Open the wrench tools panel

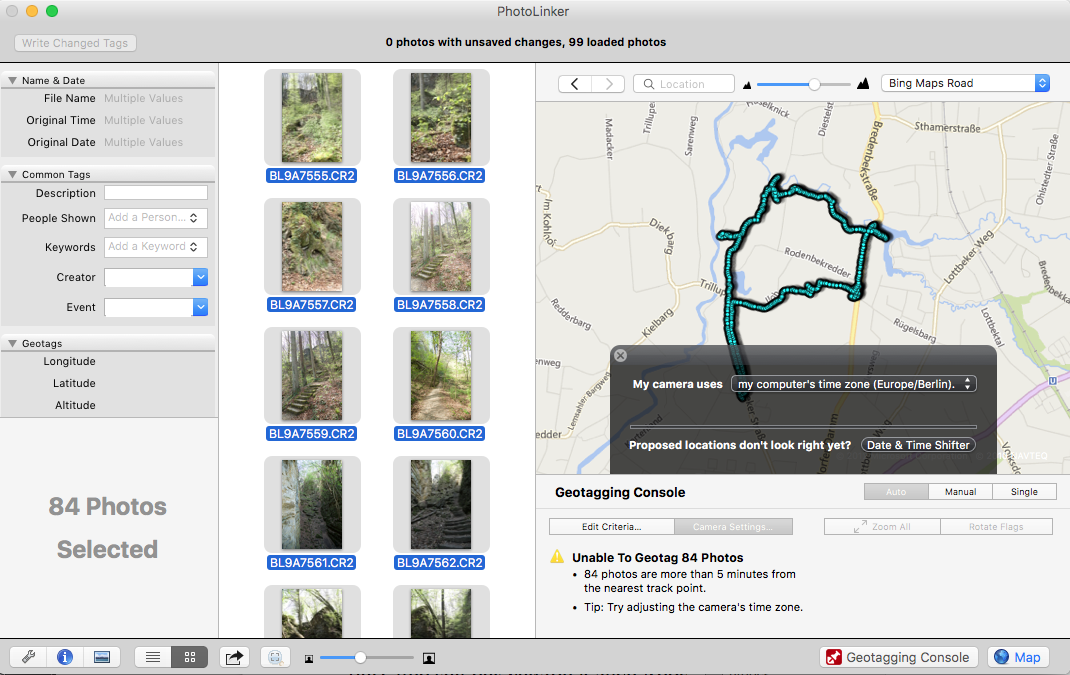click(29, 657)
